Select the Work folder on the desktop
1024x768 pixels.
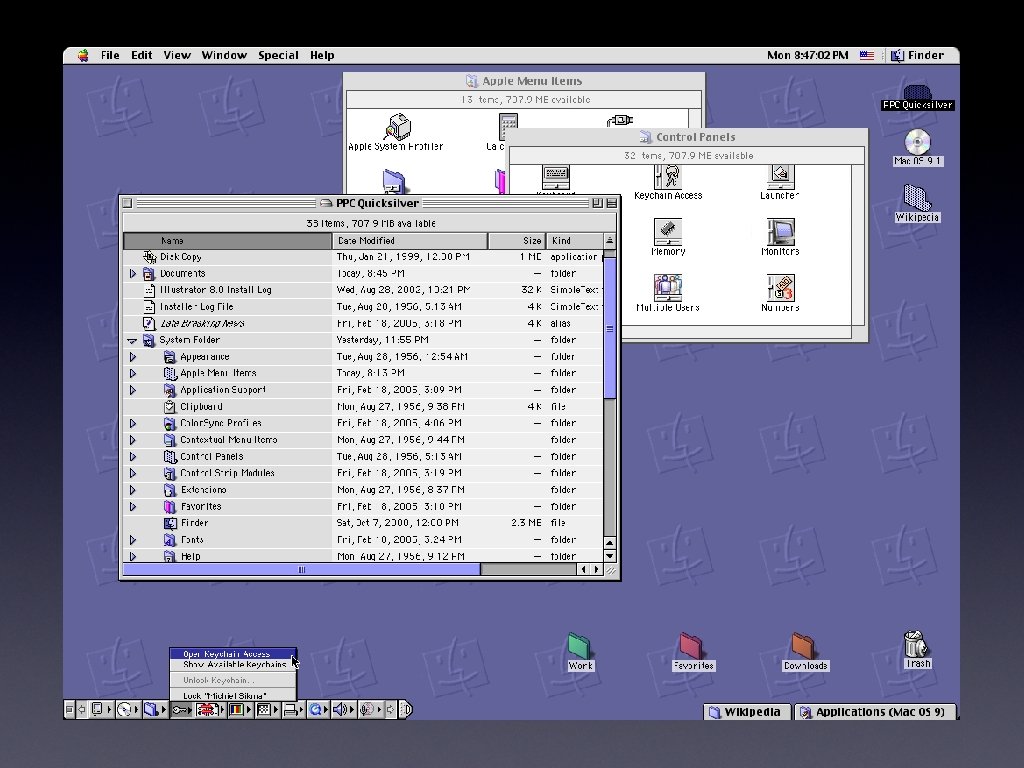[x=580, y=646]
